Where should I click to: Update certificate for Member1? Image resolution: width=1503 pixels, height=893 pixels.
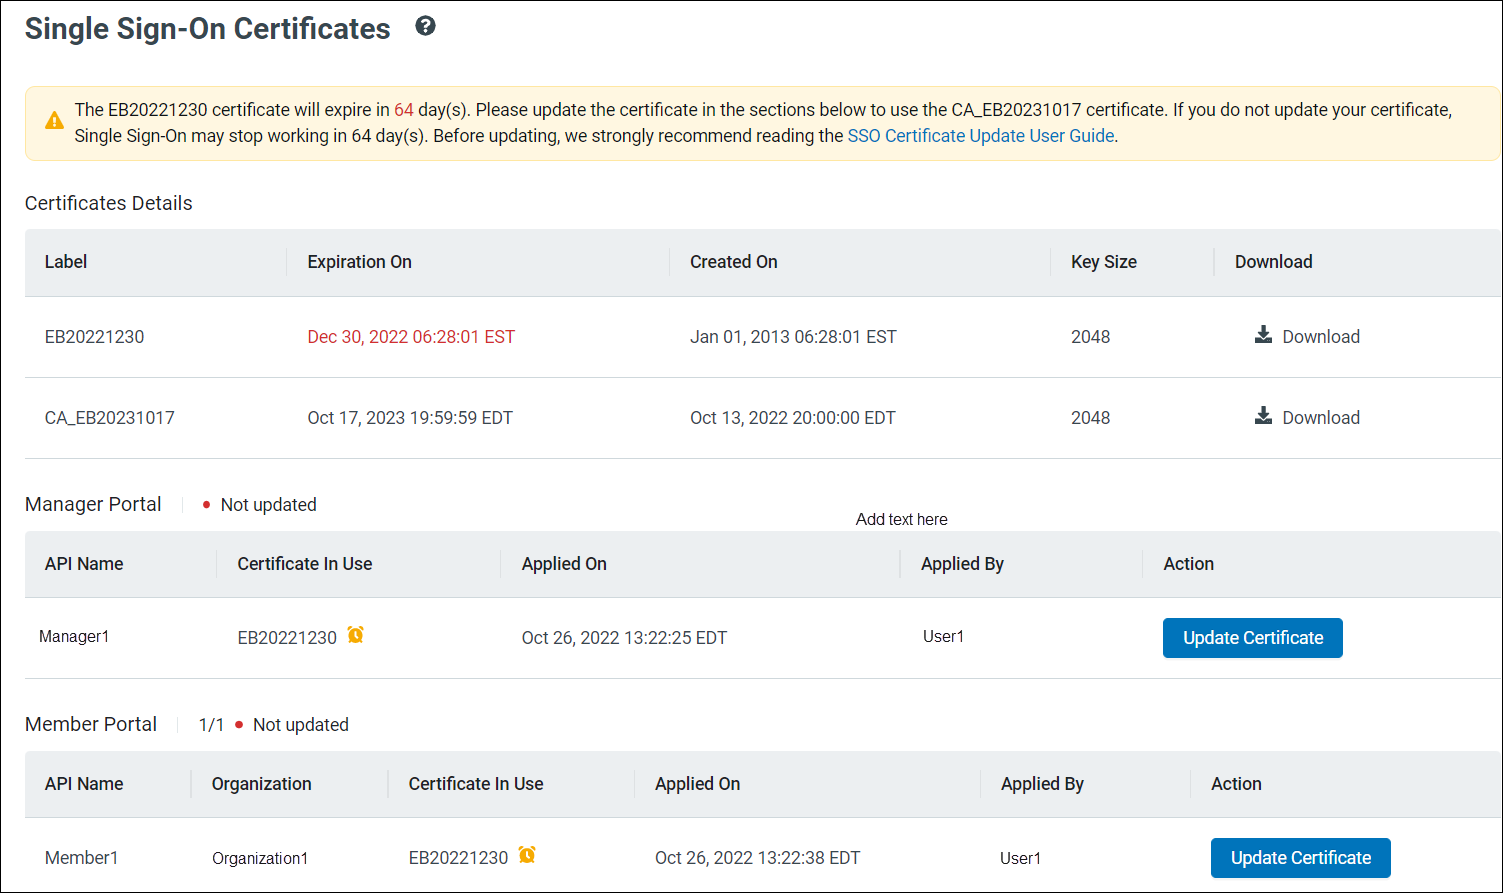click(x=1300, y=858)
